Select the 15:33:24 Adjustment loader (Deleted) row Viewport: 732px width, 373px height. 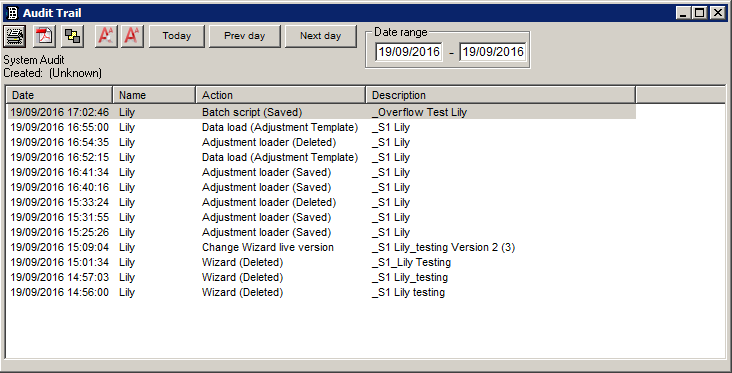[321, 202]
